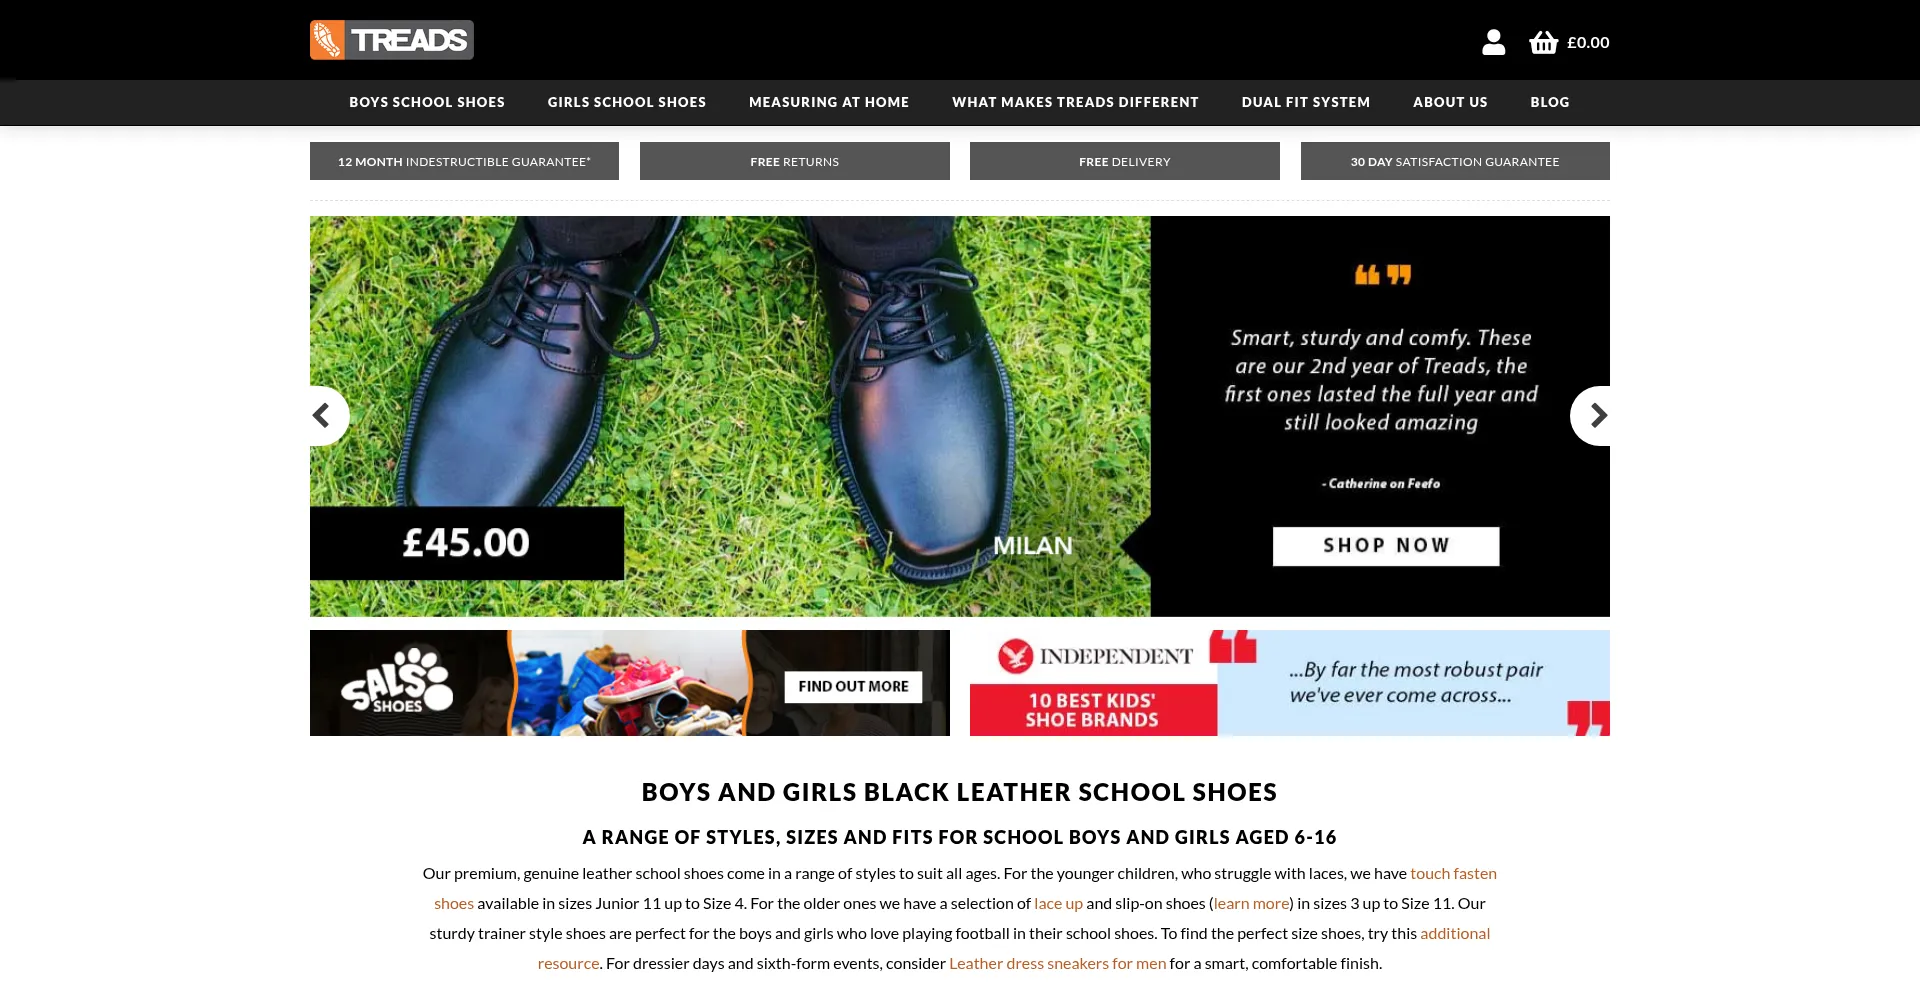
Task: Open the touch fasten shoes link
Action: 1453,873
